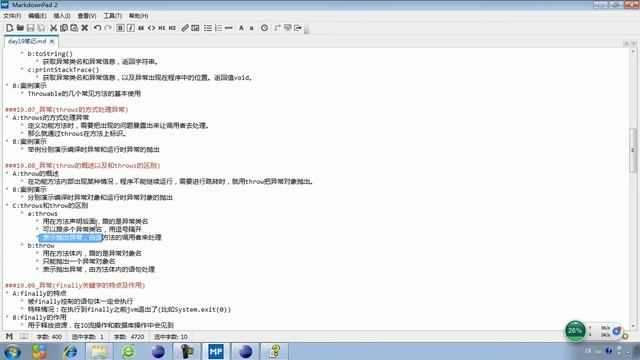Preview the document in browser icon
The width and height of the screenshot is (640, 360).
point(288,28)
